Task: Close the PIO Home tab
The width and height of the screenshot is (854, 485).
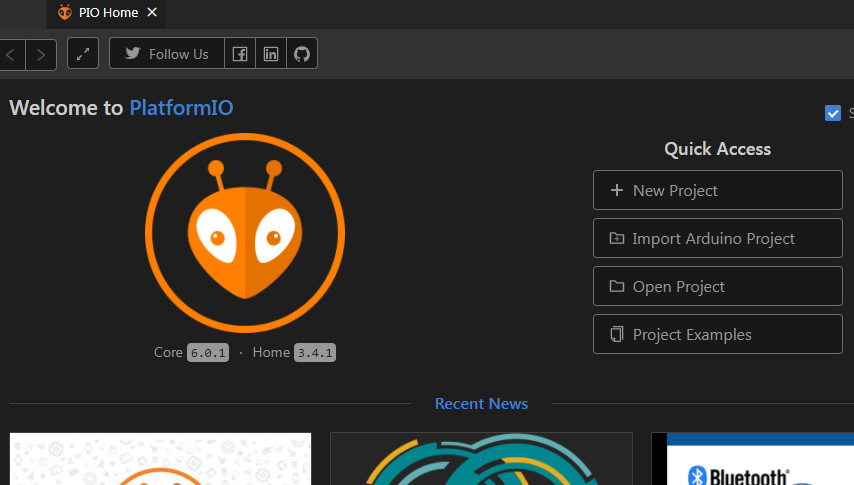Action: point(152,12)
